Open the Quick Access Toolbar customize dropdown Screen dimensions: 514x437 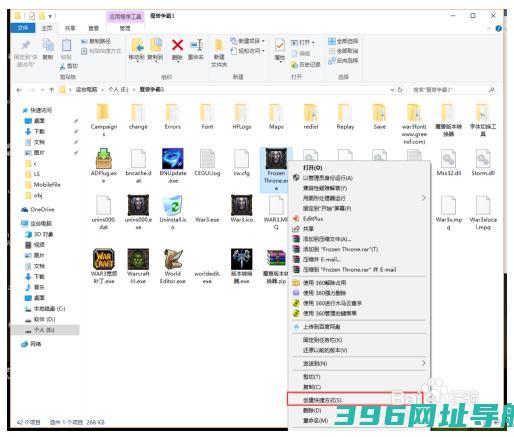[50, 16]
